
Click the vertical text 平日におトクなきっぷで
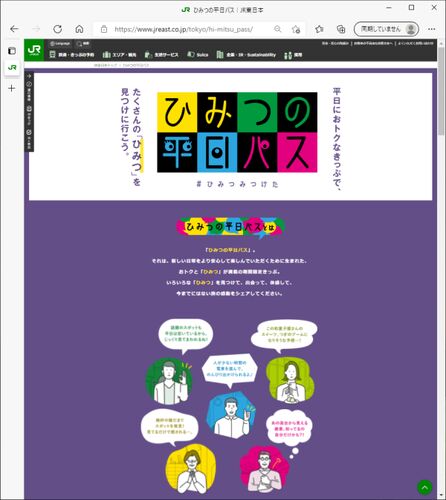tap(337, 139)
